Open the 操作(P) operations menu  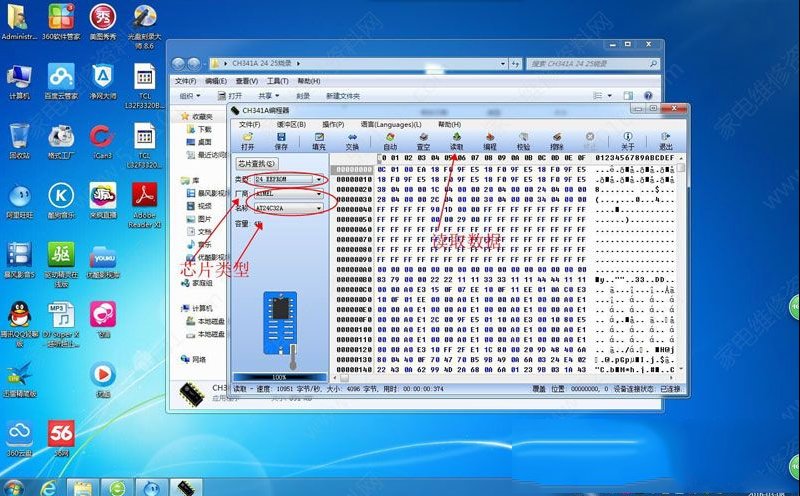333,125
